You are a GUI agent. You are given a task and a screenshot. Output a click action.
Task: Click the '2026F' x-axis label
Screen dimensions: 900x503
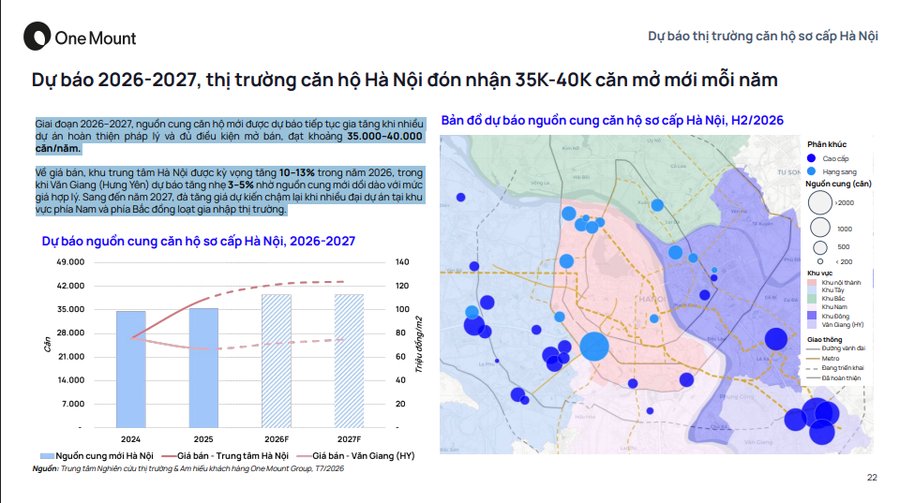pos(276,439)
